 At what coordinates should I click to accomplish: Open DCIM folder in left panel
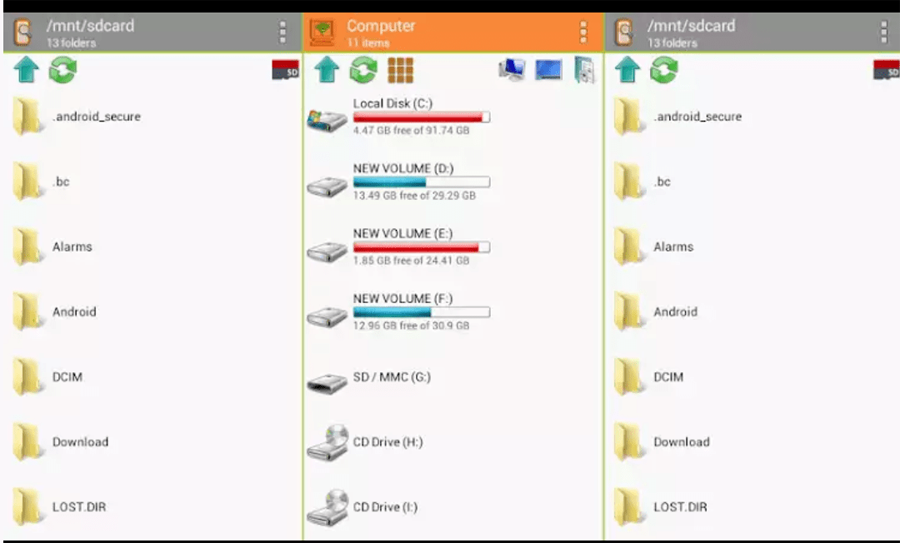pyautogui.click(x=152, y=377)
